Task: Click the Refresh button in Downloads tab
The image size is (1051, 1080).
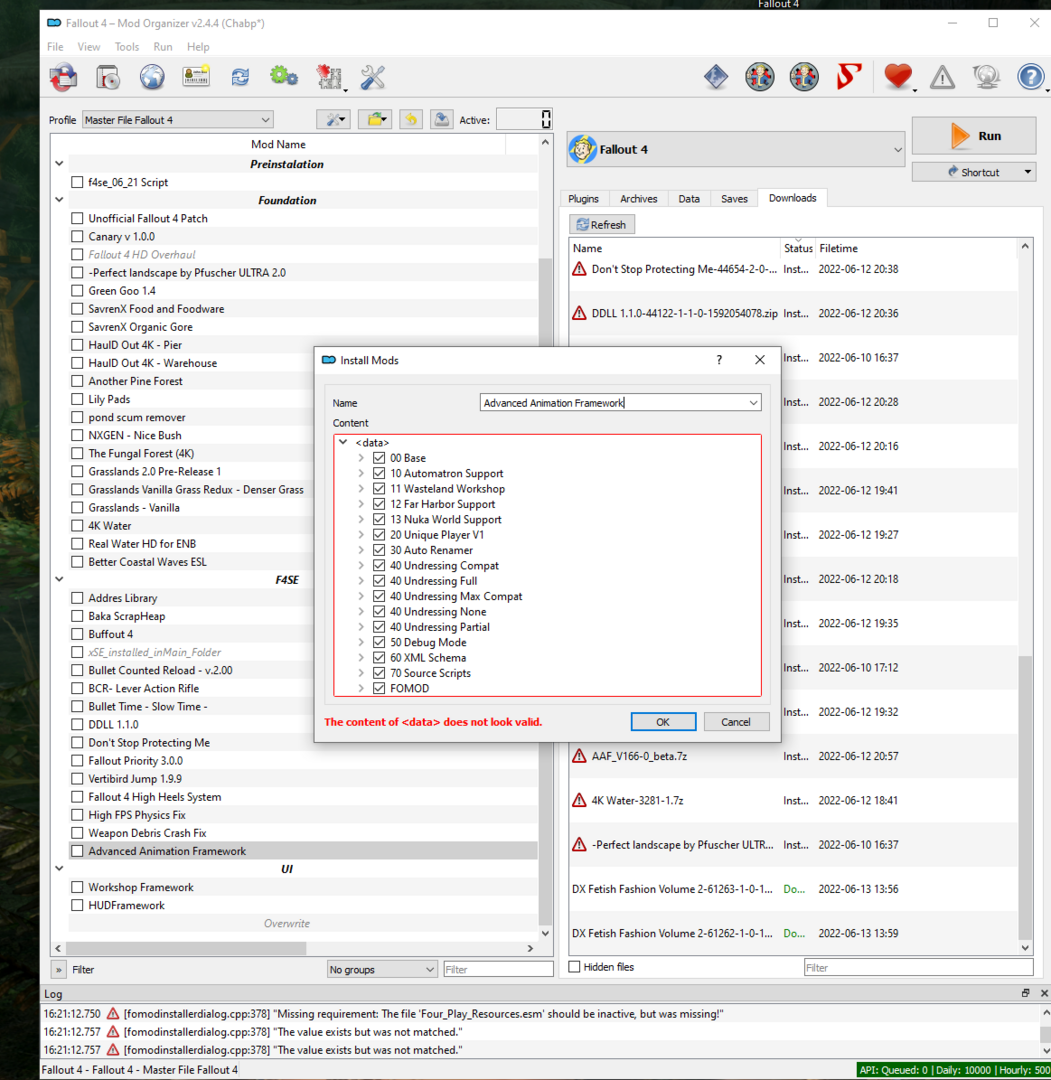Action: [x=601, y=225]
